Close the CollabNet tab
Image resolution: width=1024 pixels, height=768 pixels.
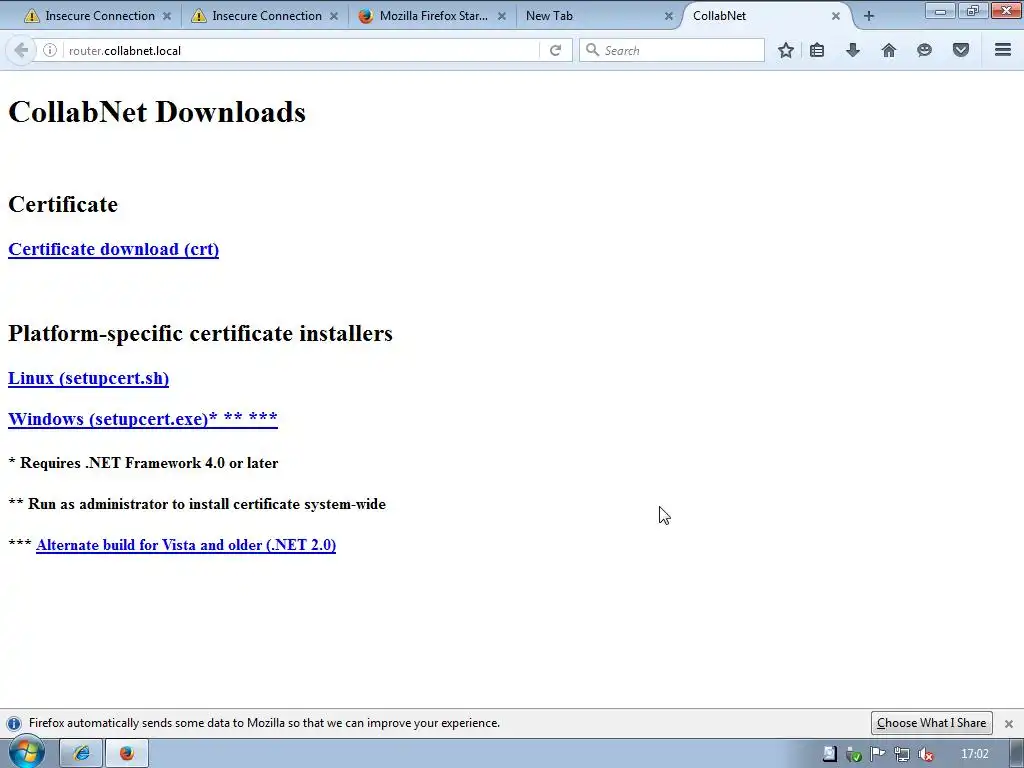[x=835, y=16]
